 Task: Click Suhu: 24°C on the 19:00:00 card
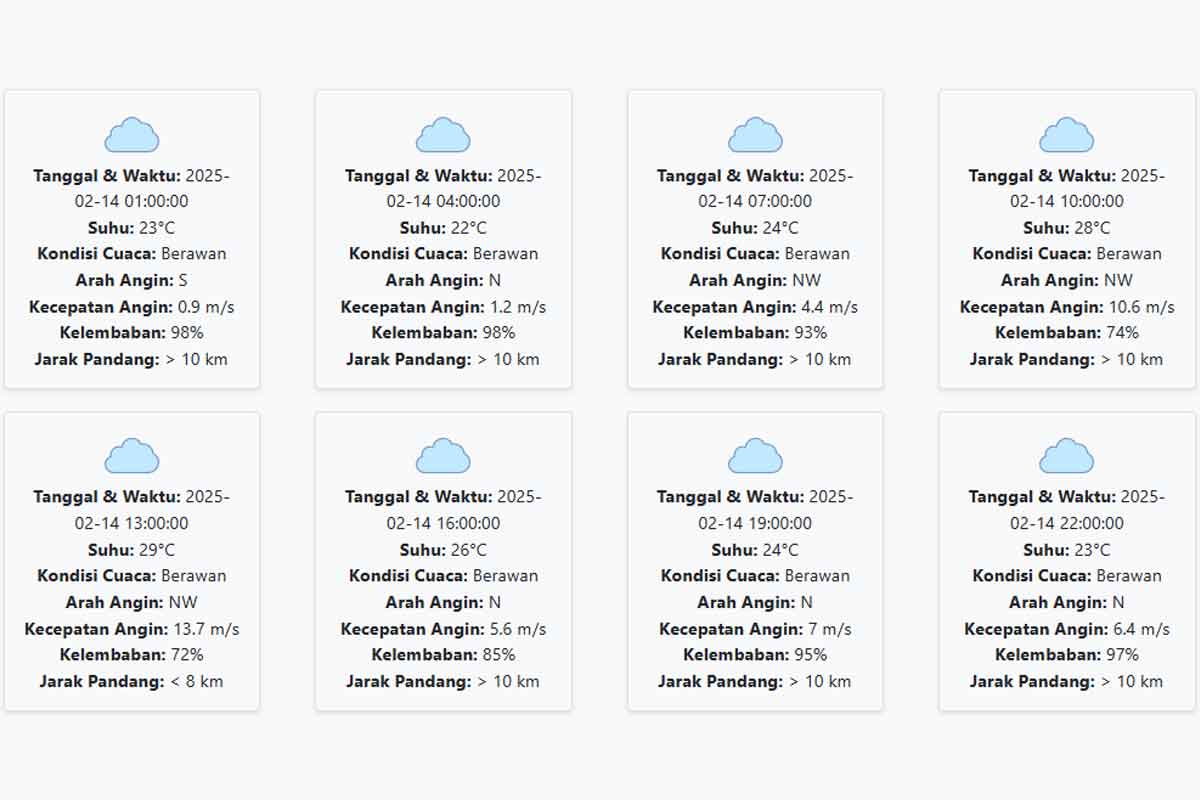pos(755,550)
